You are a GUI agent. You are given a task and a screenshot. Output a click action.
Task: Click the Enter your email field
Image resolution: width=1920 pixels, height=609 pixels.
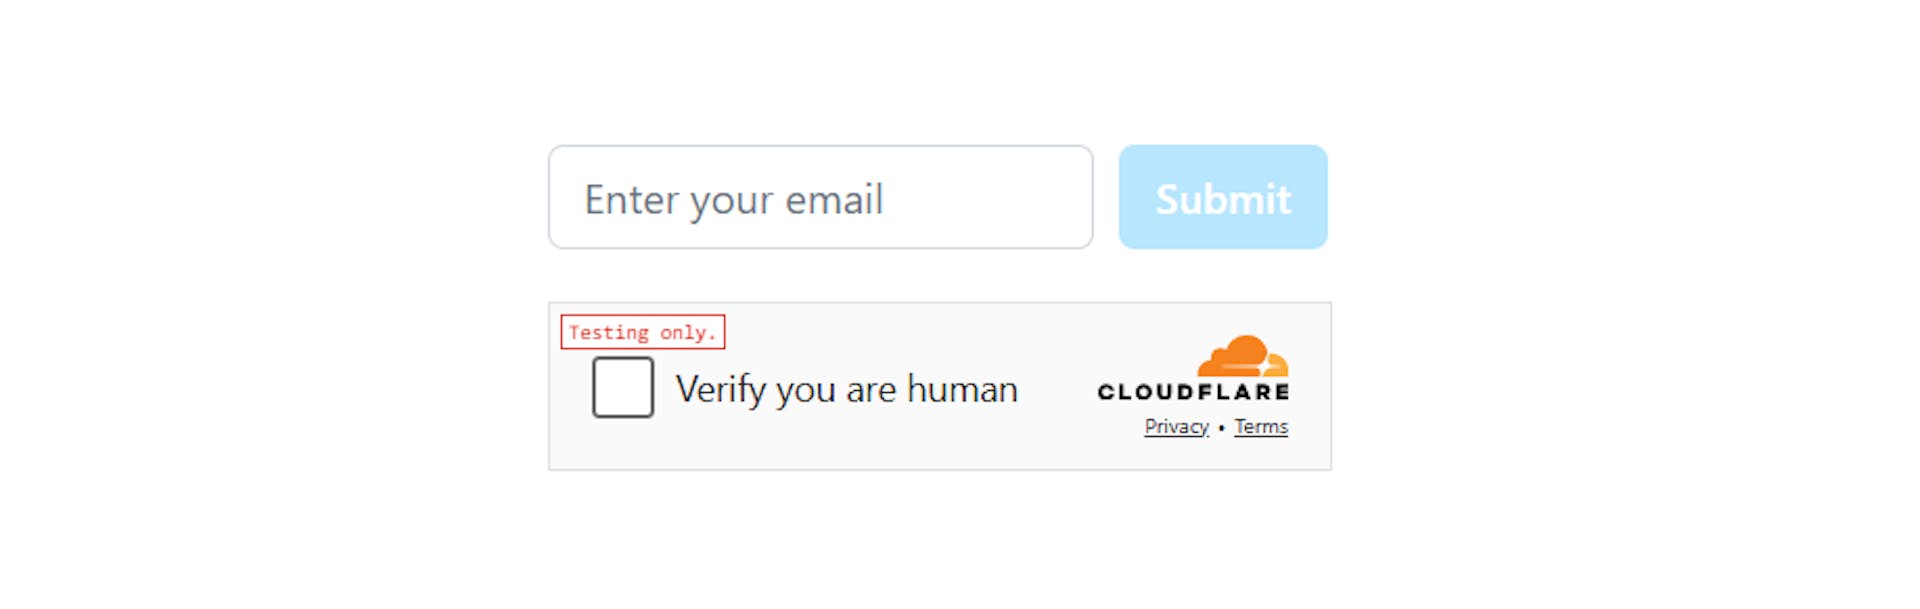click(820, 197)
